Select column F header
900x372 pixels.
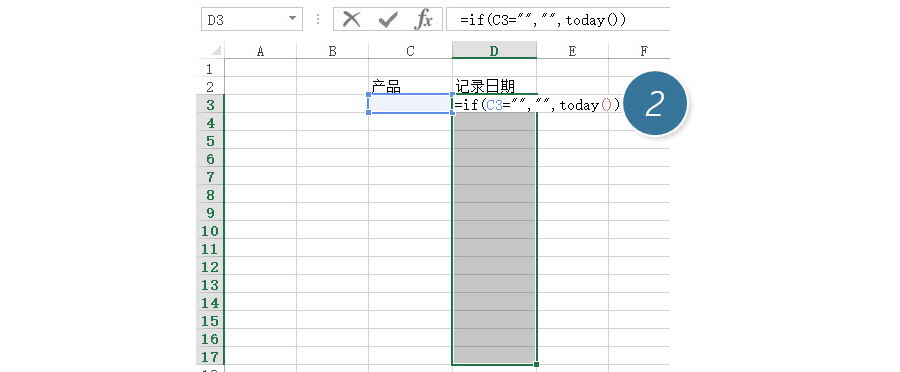point(643,51)
